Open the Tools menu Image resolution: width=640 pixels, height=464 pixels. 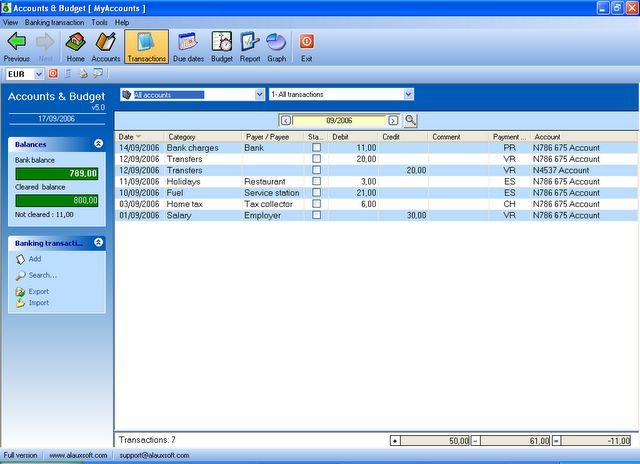click(99, 22)
